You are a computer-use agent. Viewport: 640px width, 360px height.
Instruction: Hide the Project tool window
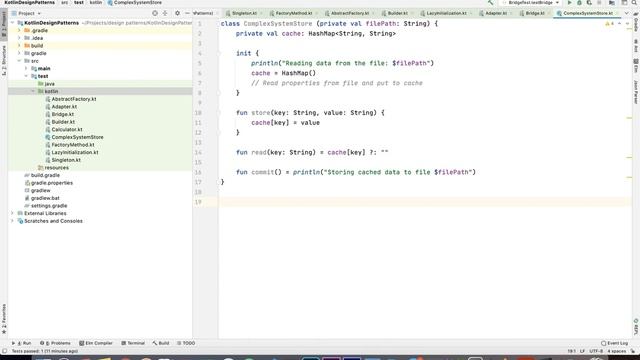tap(187, 13)
